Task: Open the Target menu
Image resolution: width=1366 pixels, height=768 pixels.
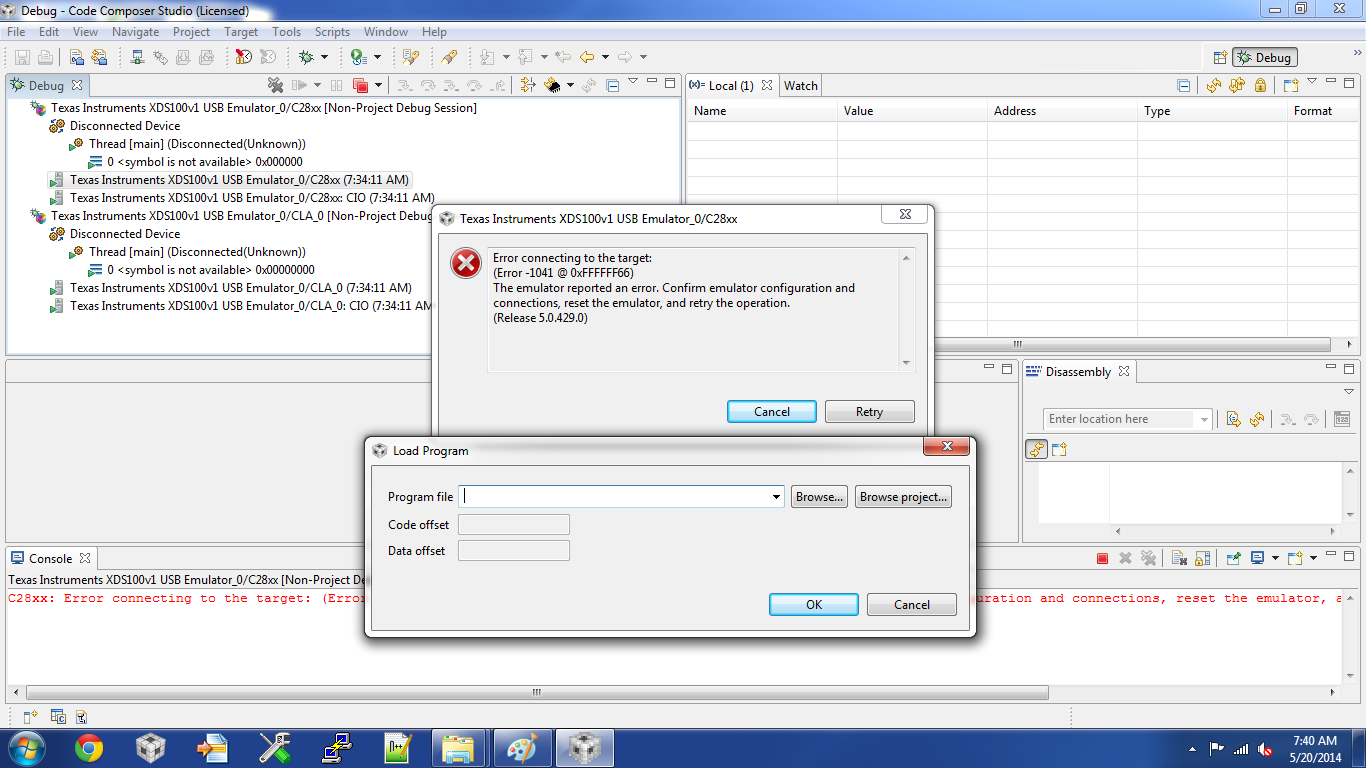Action: (241, 32)
